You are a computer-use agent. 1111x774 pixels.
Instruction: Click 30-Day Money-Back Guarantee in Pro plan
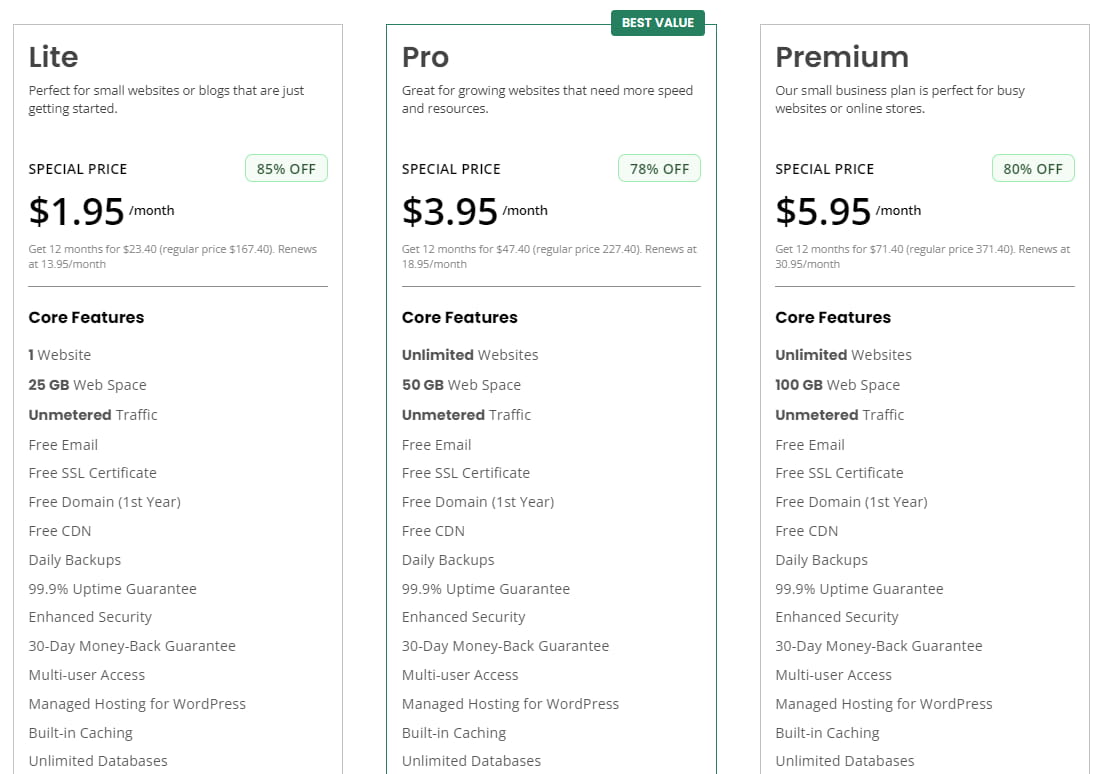coord(505,646)
